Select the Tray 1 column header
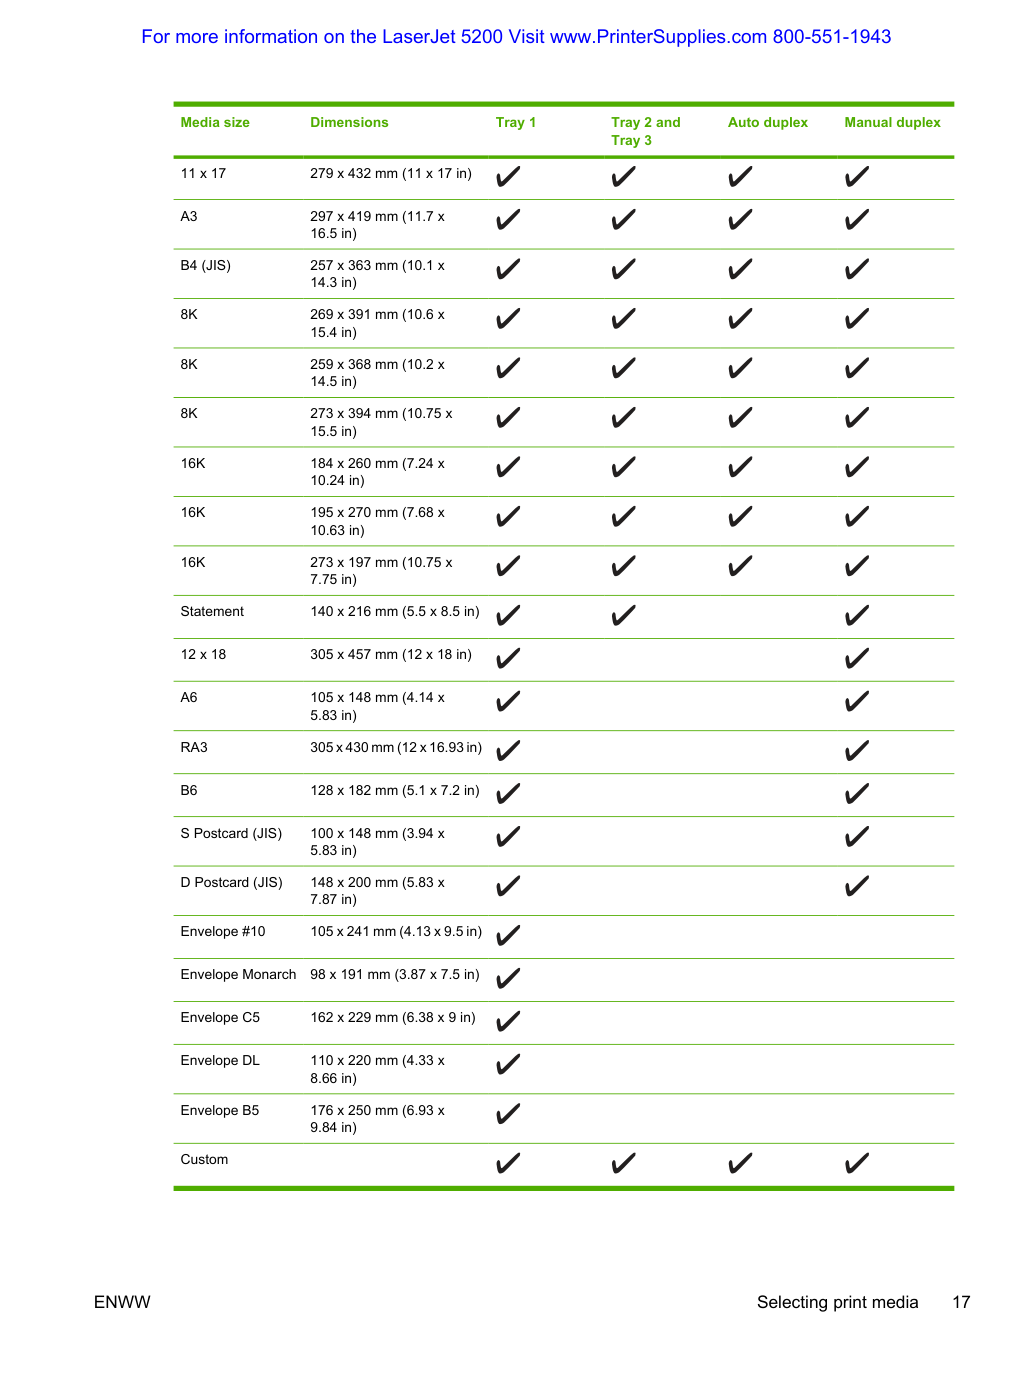1033x1375 pixels. [516, 122]
